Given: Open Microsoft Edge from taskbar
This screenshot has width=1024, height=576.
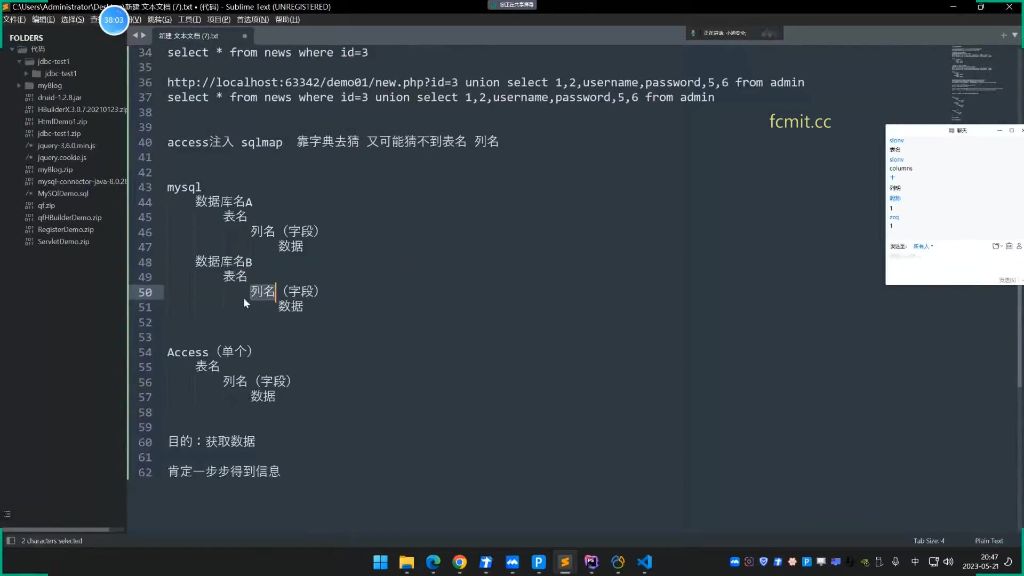Looking at the screenshot, I should (x=433, y=562).
